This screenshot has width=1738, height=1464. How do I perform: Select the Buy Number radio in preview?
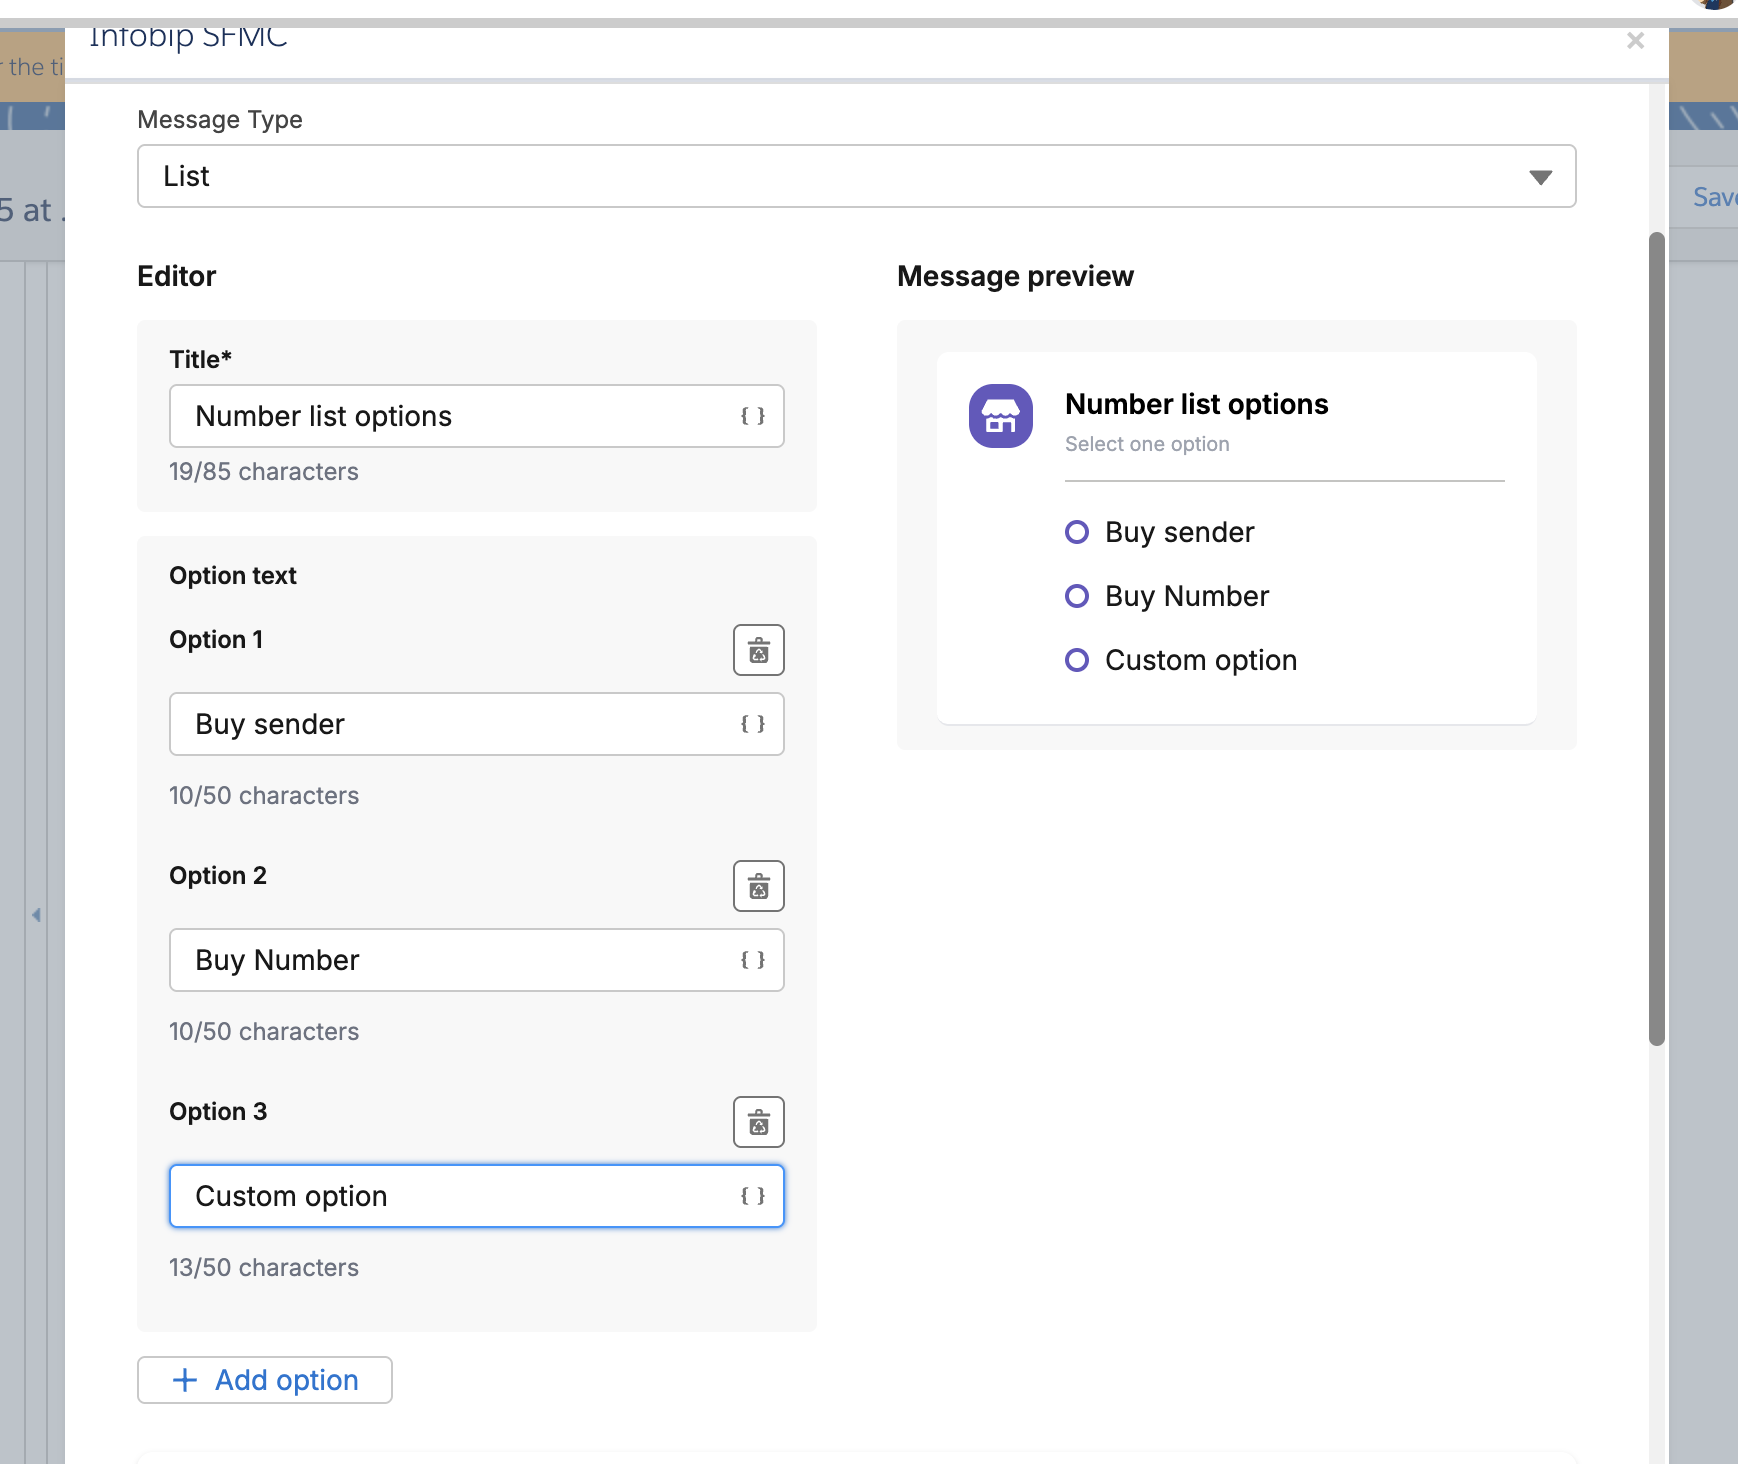(1078, 596)
